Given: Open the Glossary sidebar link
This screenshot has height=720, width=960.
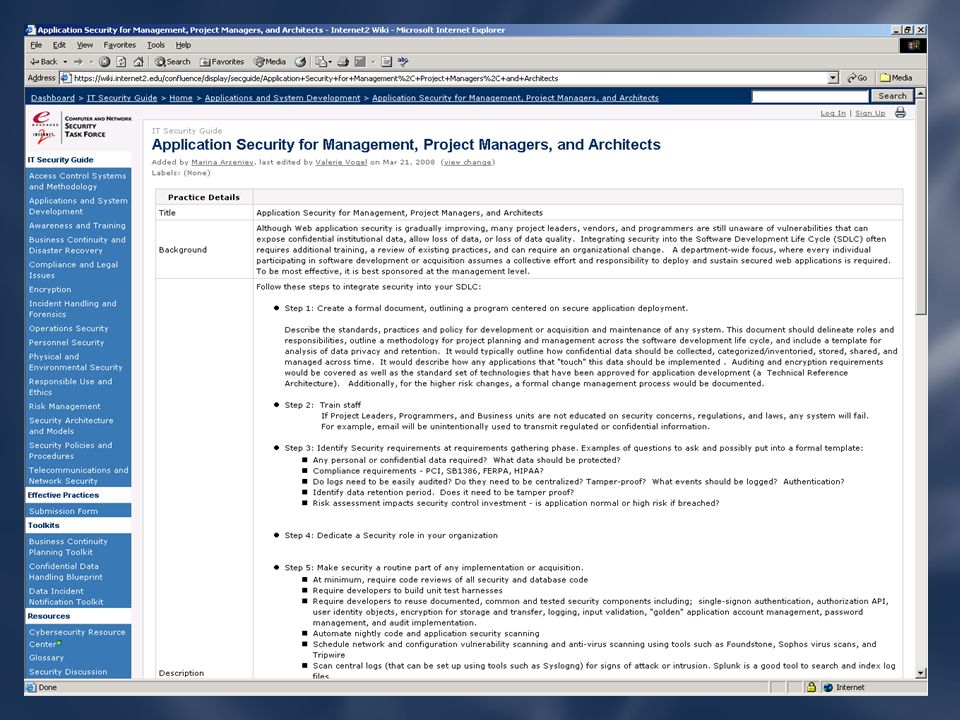Looking at the screenshot, I should click(46, 658).
